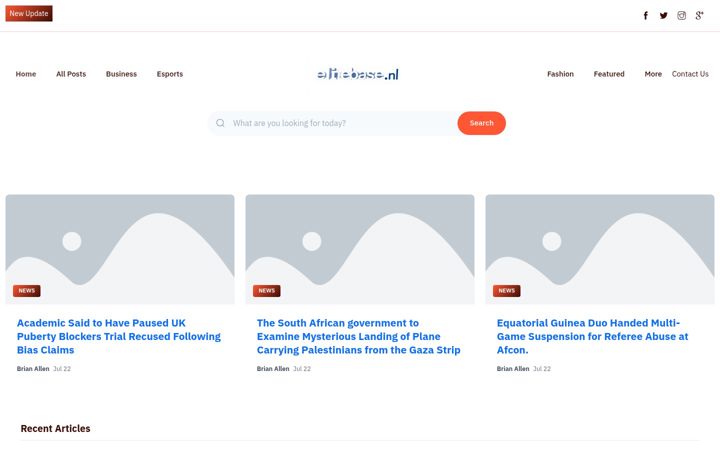Open the All Posts menu item

click(71, 74)
